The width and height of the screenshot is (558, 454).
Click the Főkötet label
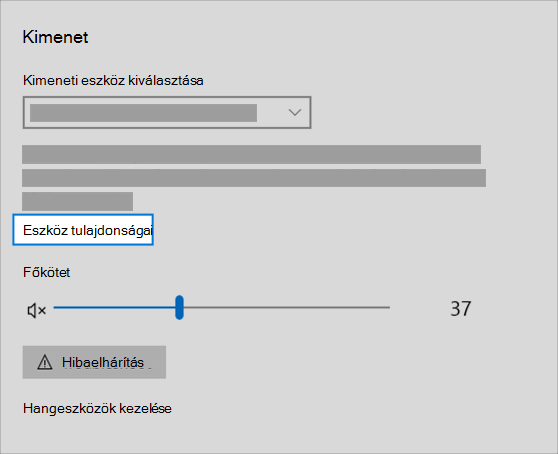pyautogui.click(x=47, y=273)
